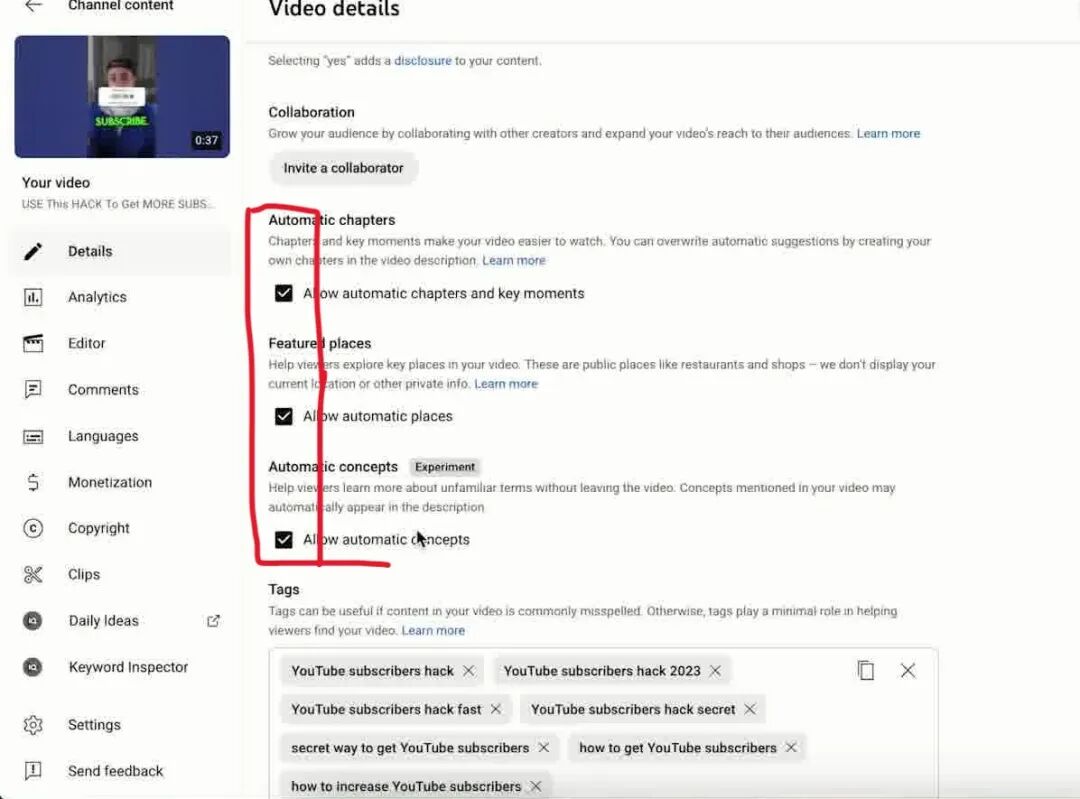This screenshot has width=1080, height=799.
Task: Open the Daily Ideas tool
Action: pos(103,620)
